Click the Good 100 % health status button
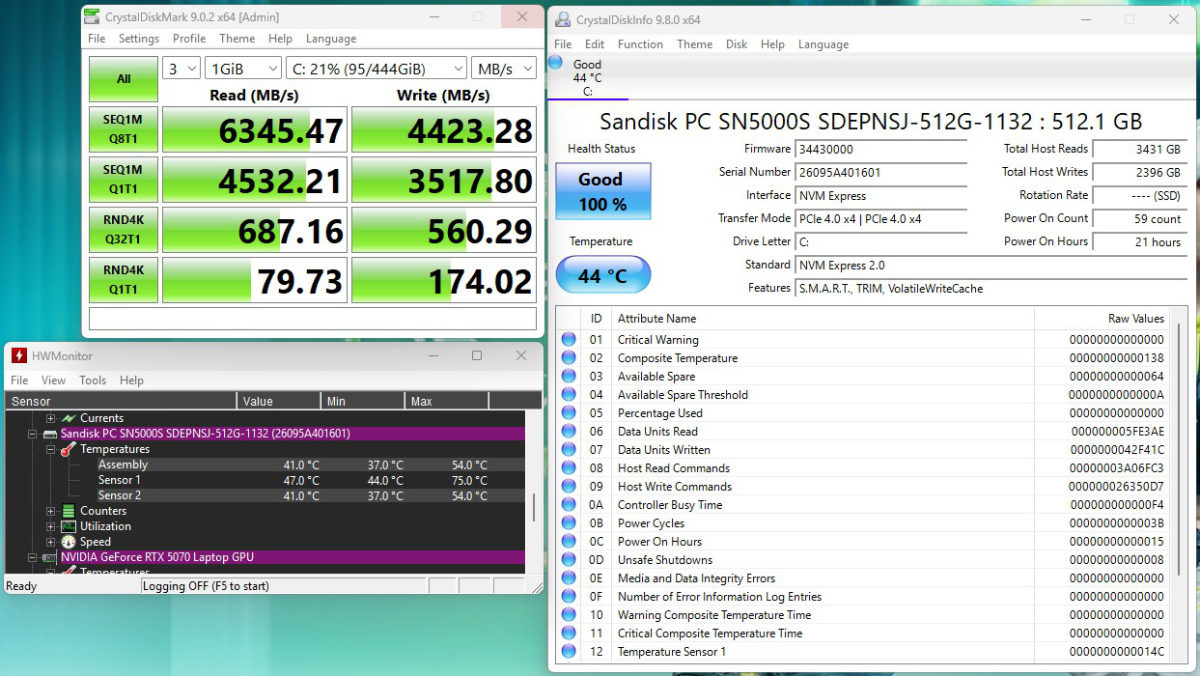This screenshot has width=1200, height=676. click(x=603, y=191)
